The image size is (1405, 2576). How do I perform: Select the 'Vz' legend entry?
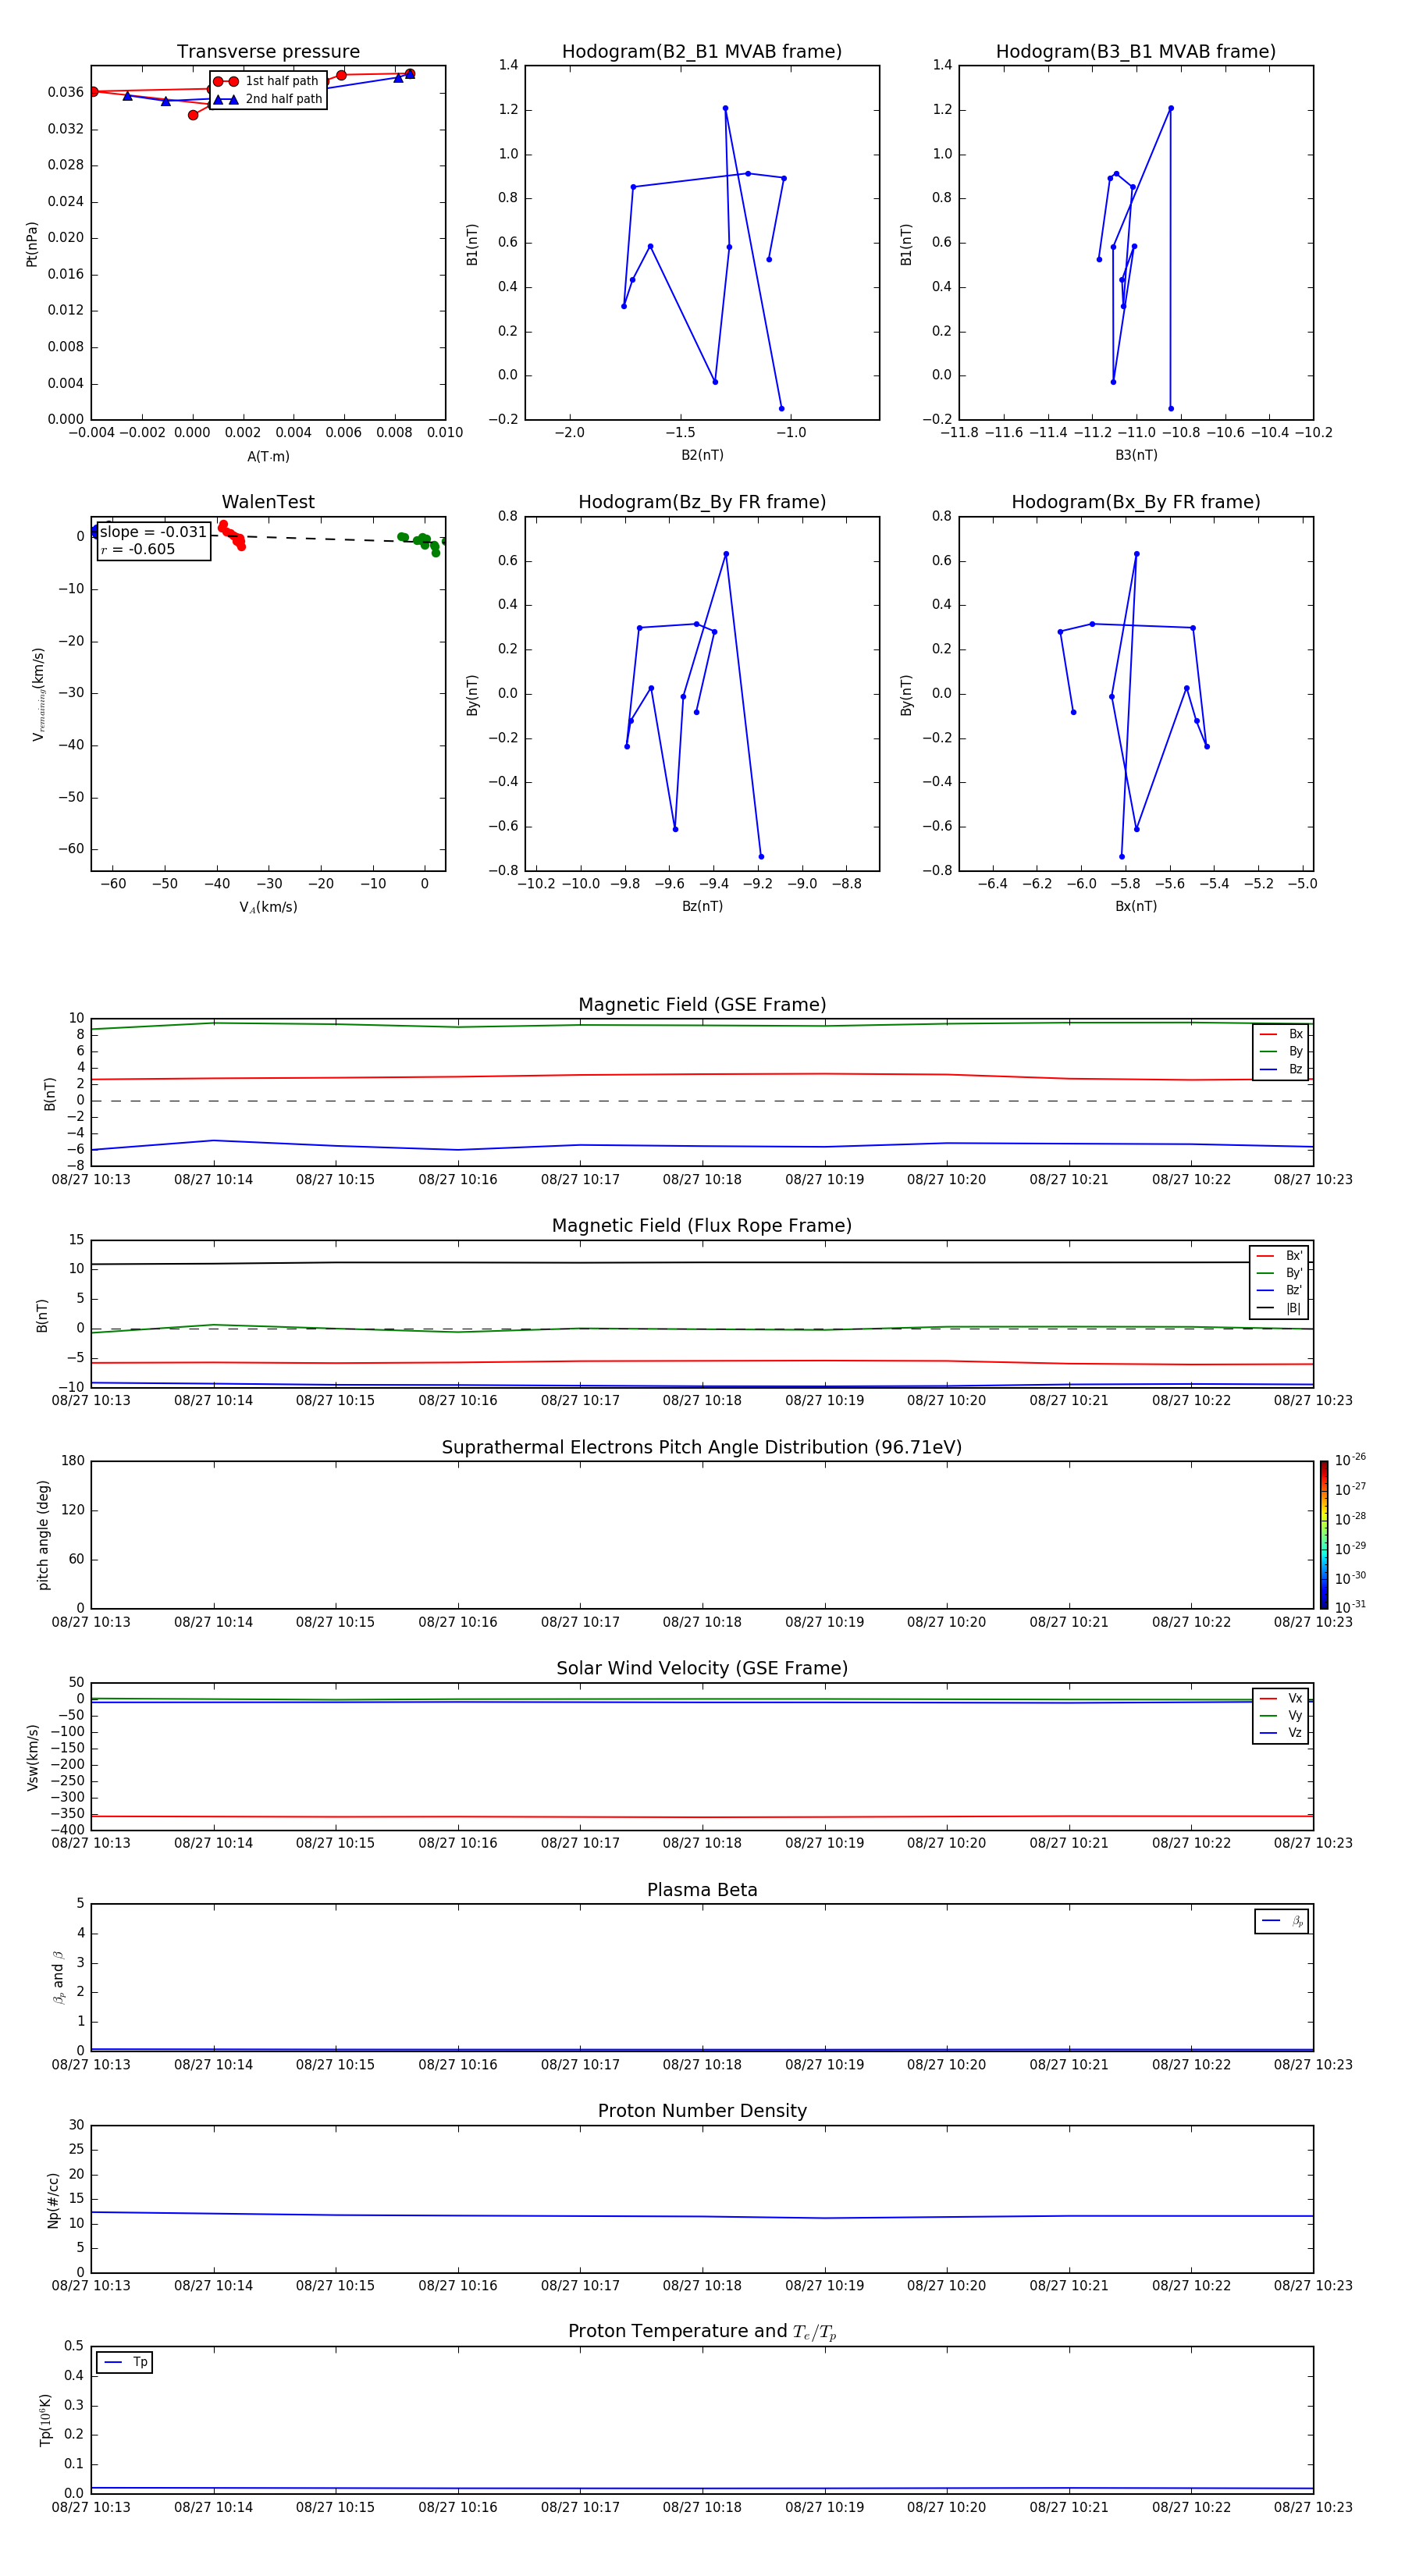pyautogui.click(x=1281, y=1733)
